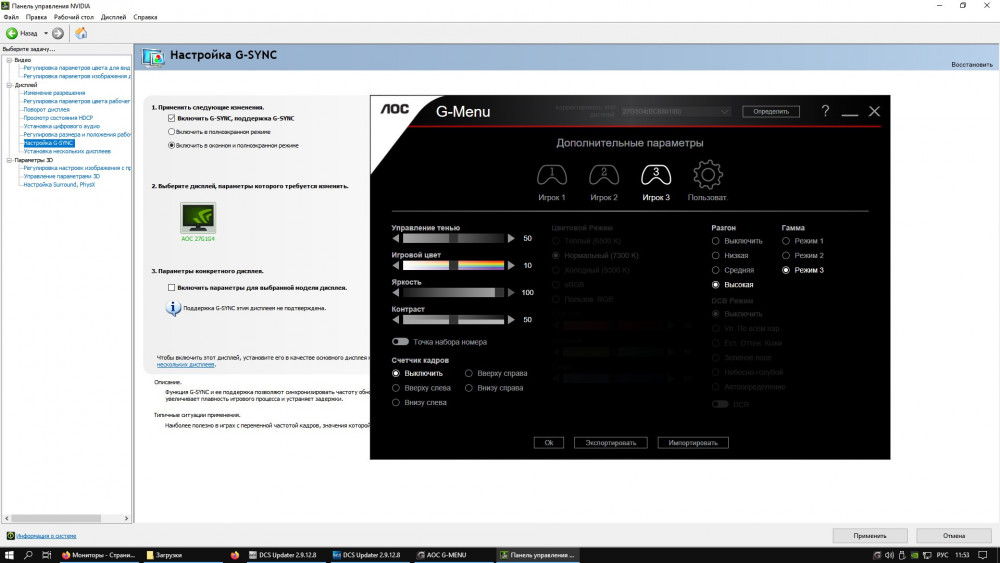1000x563 pixels.
Task: Select the Игрок 2 gamepad profile icon
Action: (603, 175)
